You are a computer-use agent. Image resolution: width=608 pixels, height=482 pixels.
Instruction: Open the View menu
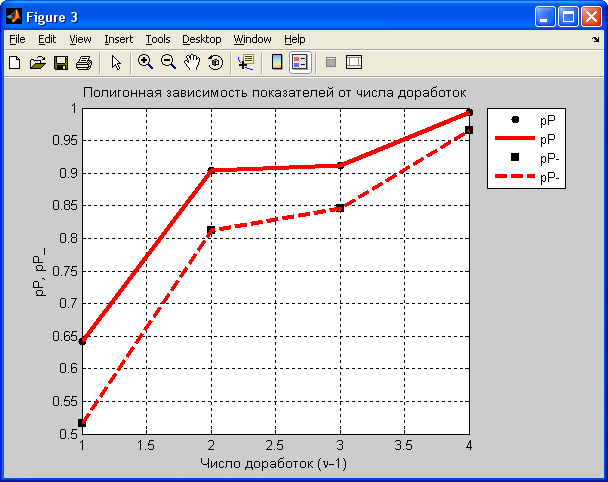click(x=80, y=39)
